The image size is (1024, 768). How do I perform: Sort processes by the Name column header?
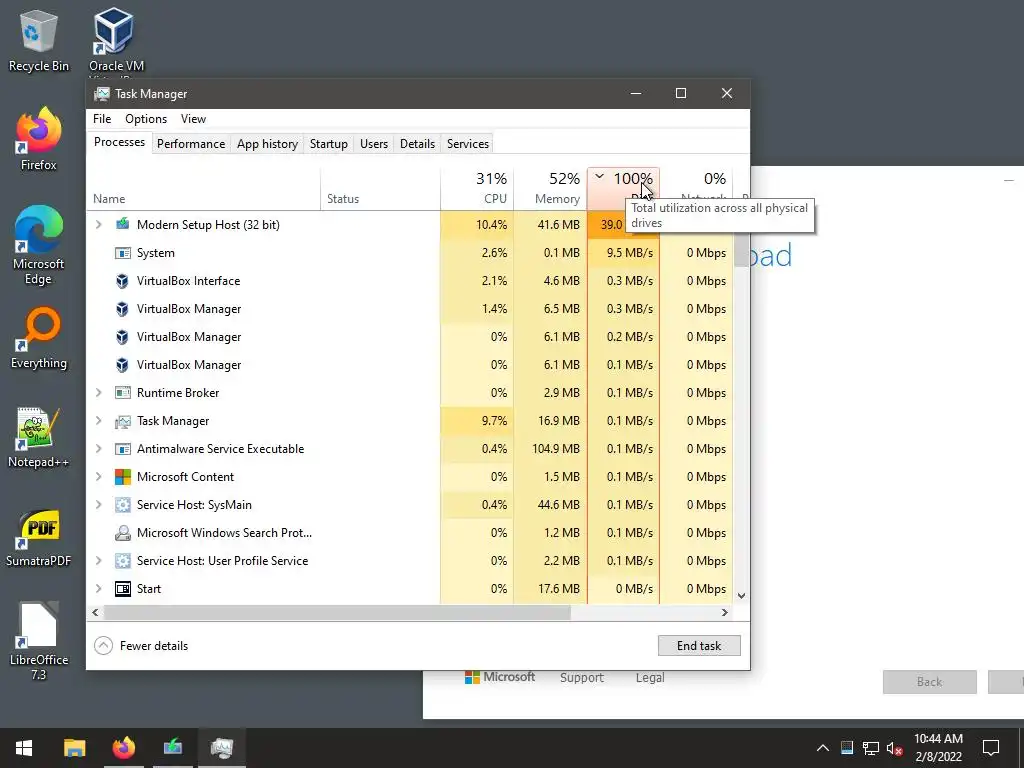click(x=203, y=188)
